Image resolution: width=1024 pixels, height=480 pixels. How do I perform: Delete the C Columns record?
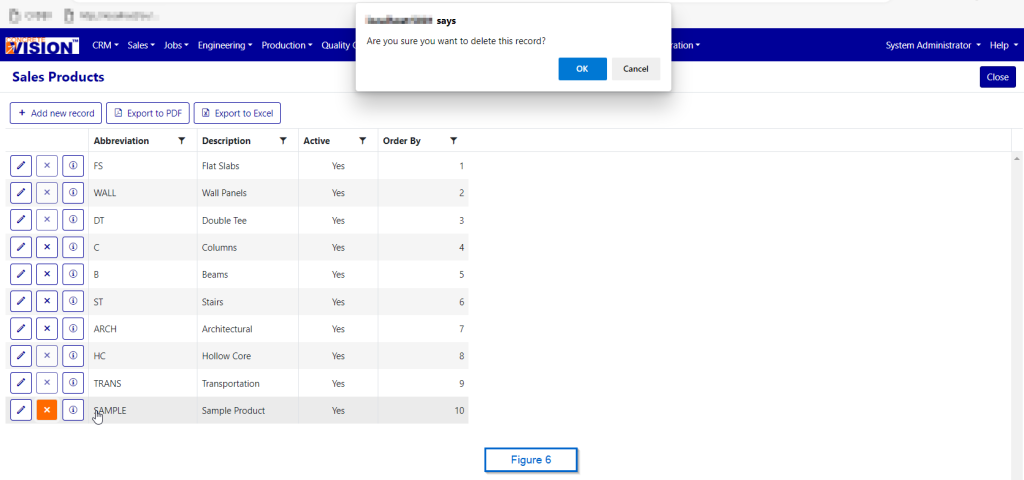tap(47, 248)
